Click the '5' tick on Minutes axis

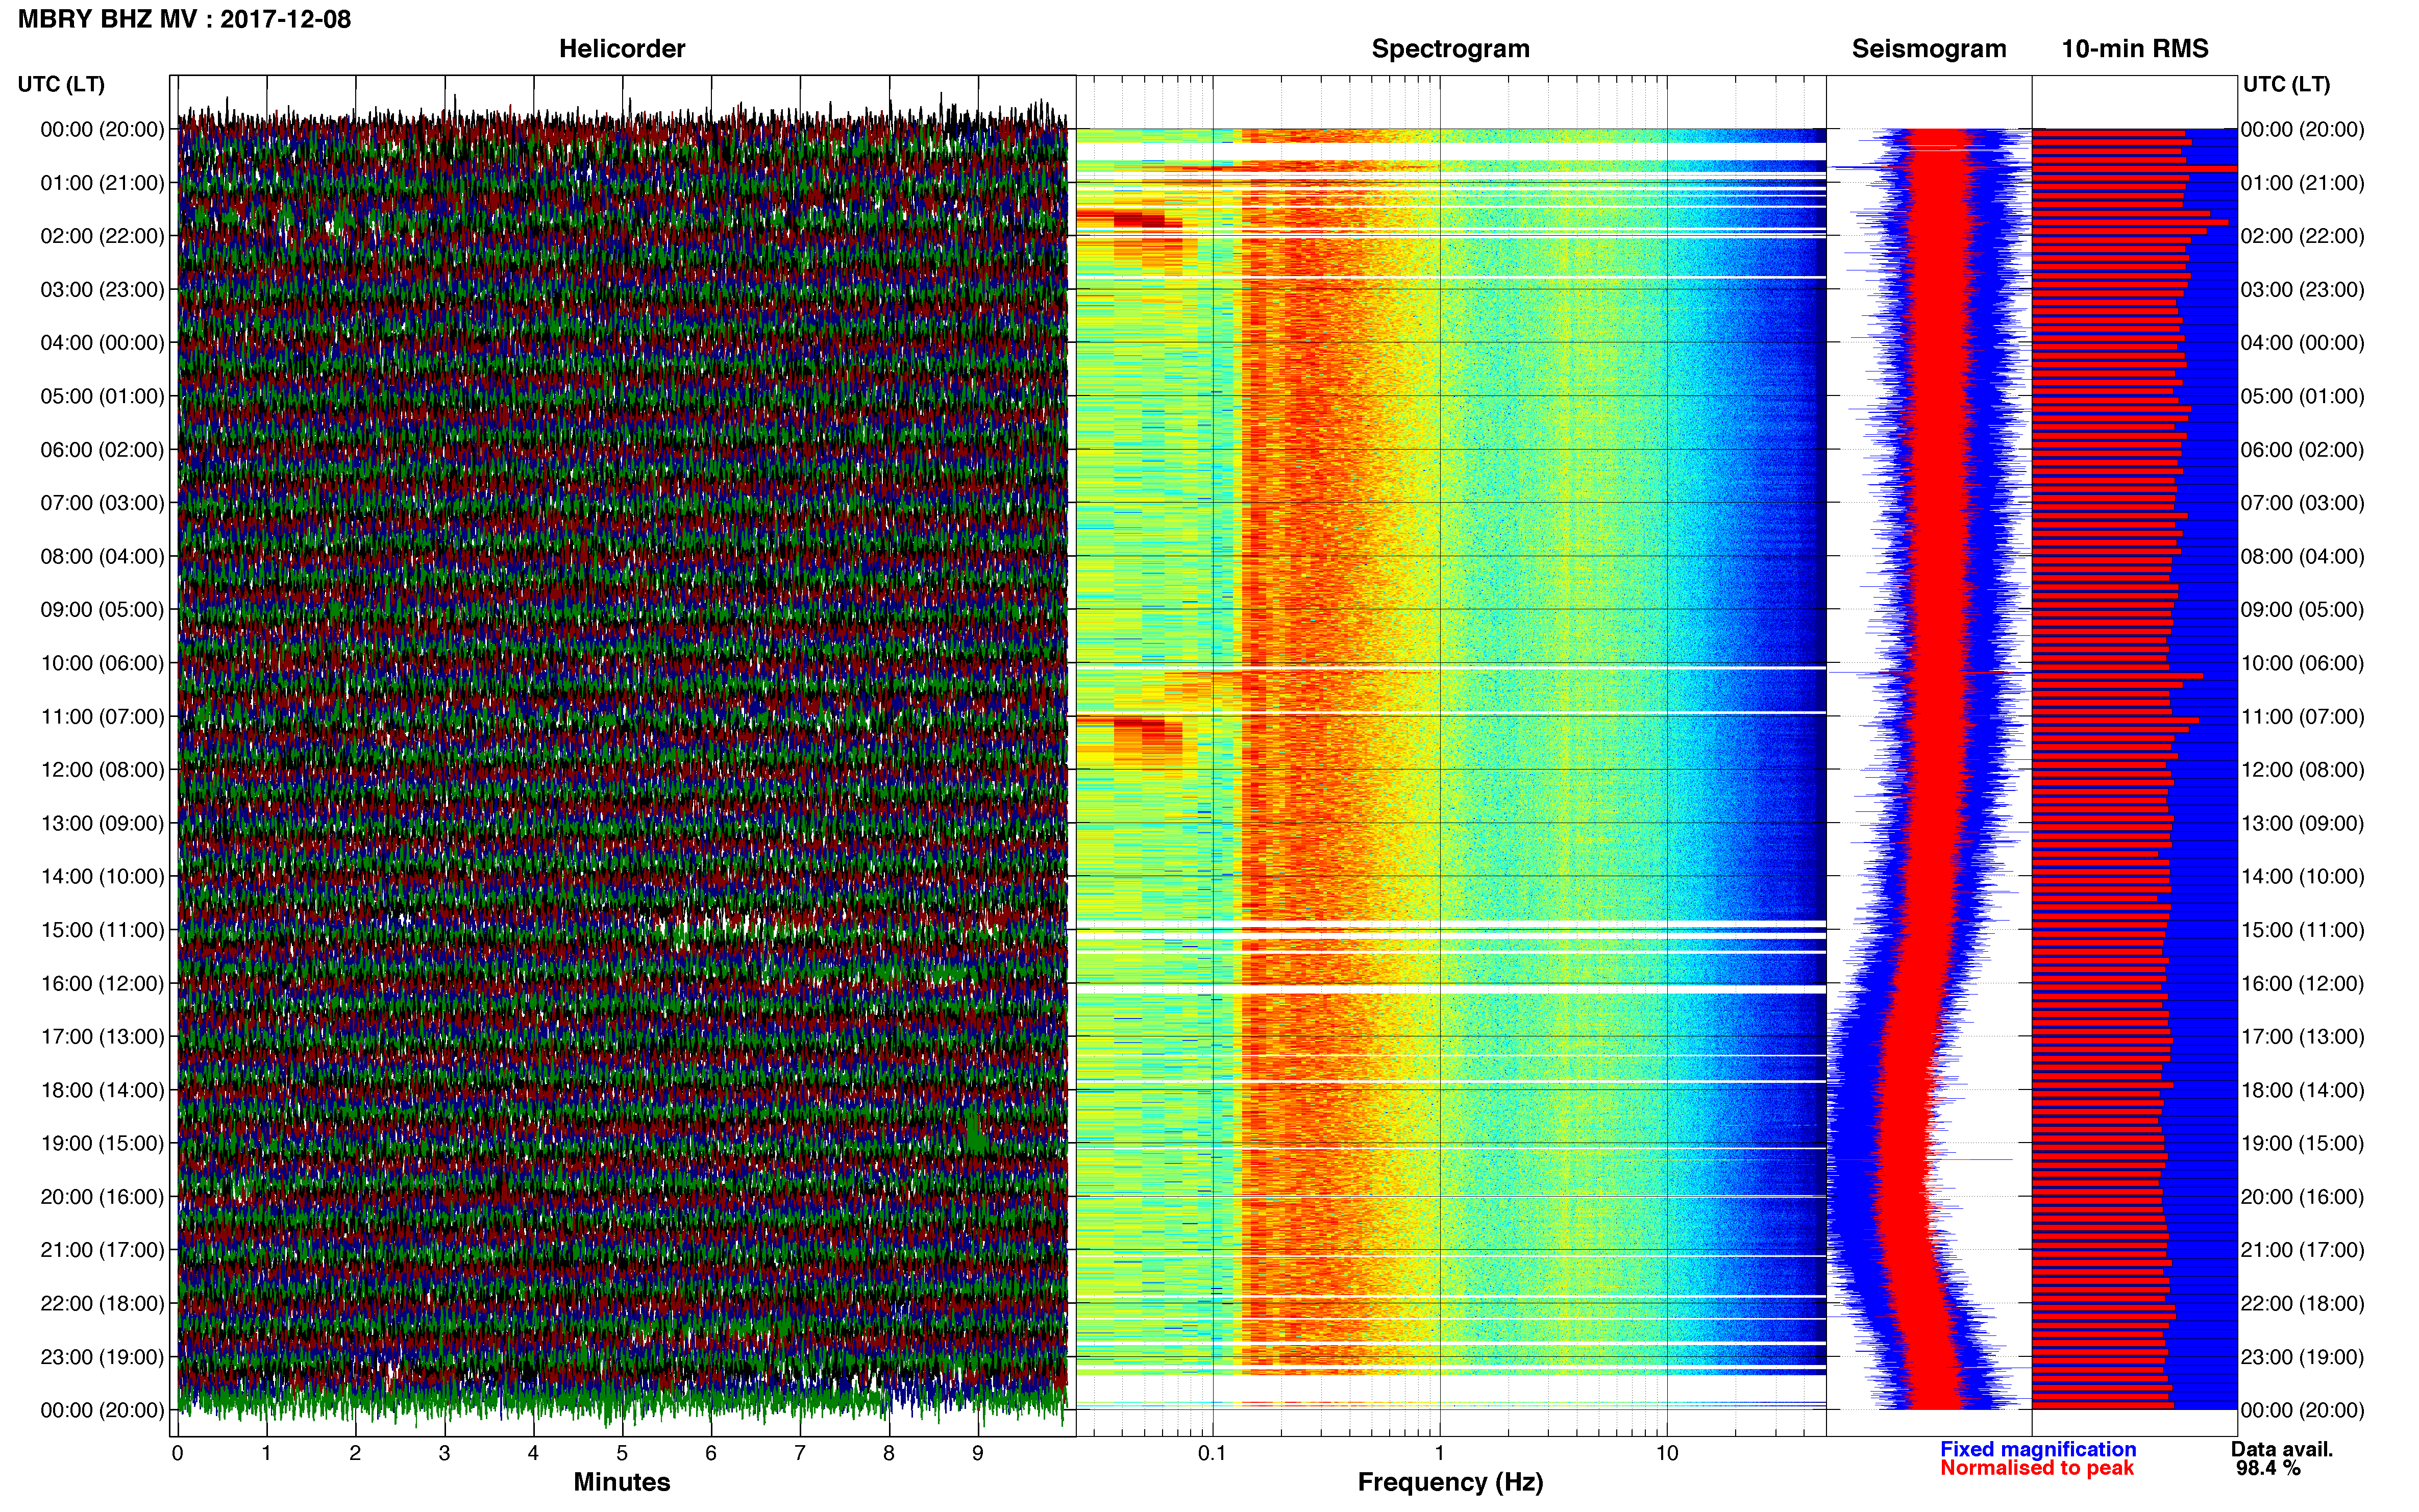tap(622, 1453)
